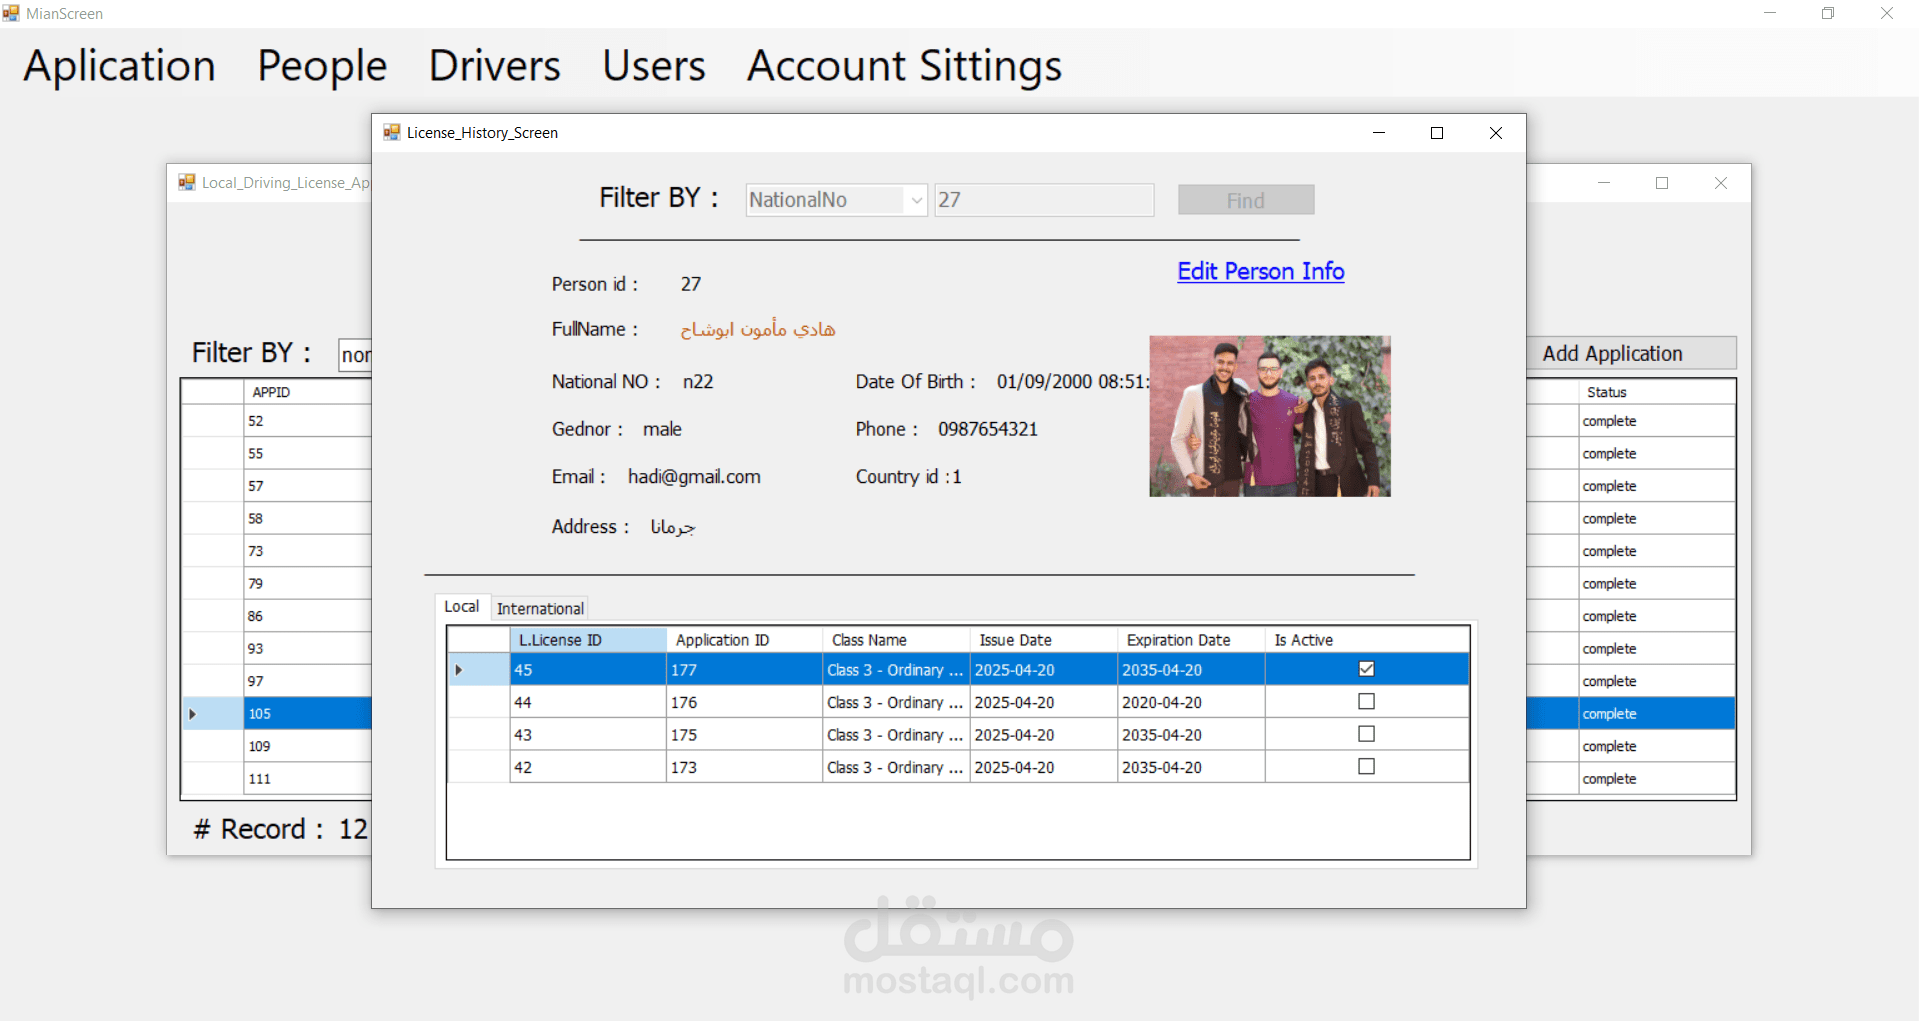Open the Drivers menu
Image resolution: width=1919 pixels, height=1021 pixels.
coord(494,65)
